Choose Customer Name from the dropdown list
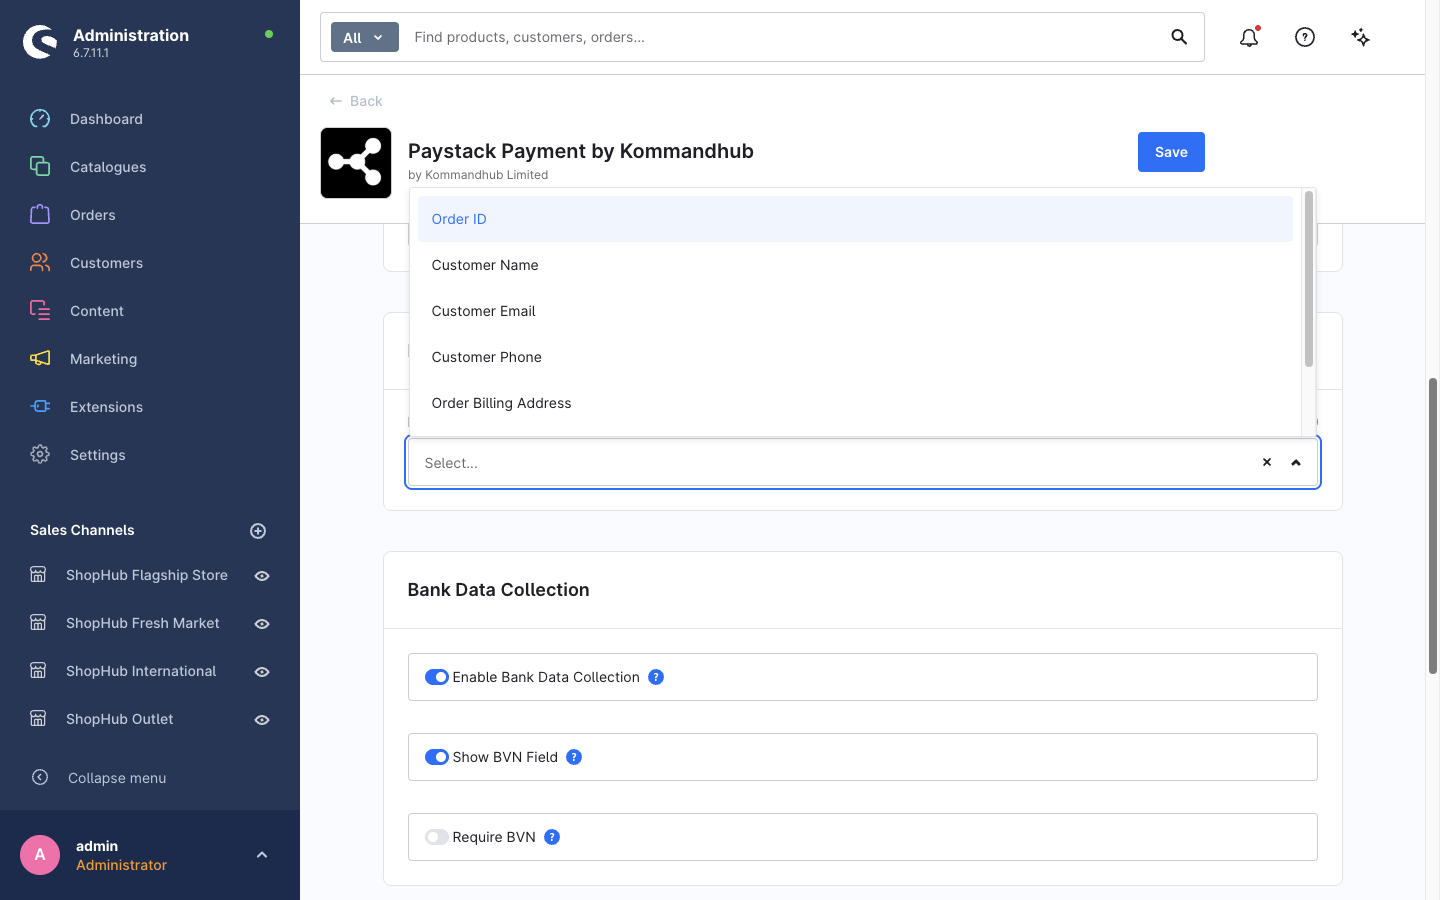This screenshot has width=1440, height=900. click(855, 265)
